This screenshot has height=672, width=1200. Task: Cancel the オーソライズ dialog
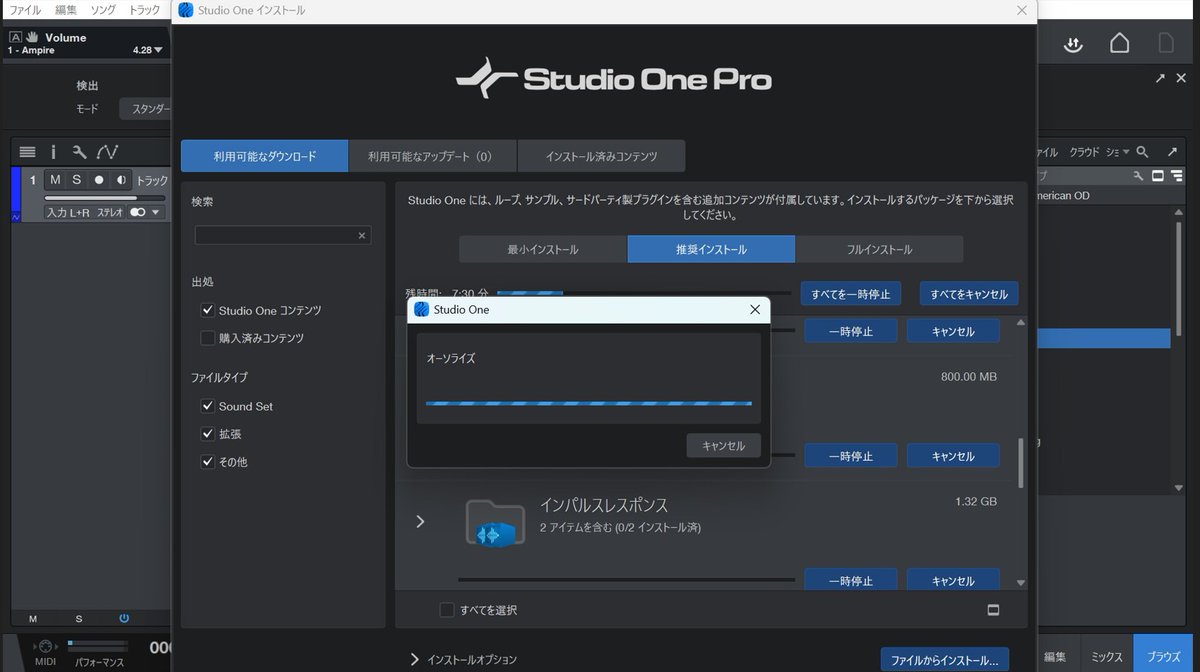(x=723, y=446)
